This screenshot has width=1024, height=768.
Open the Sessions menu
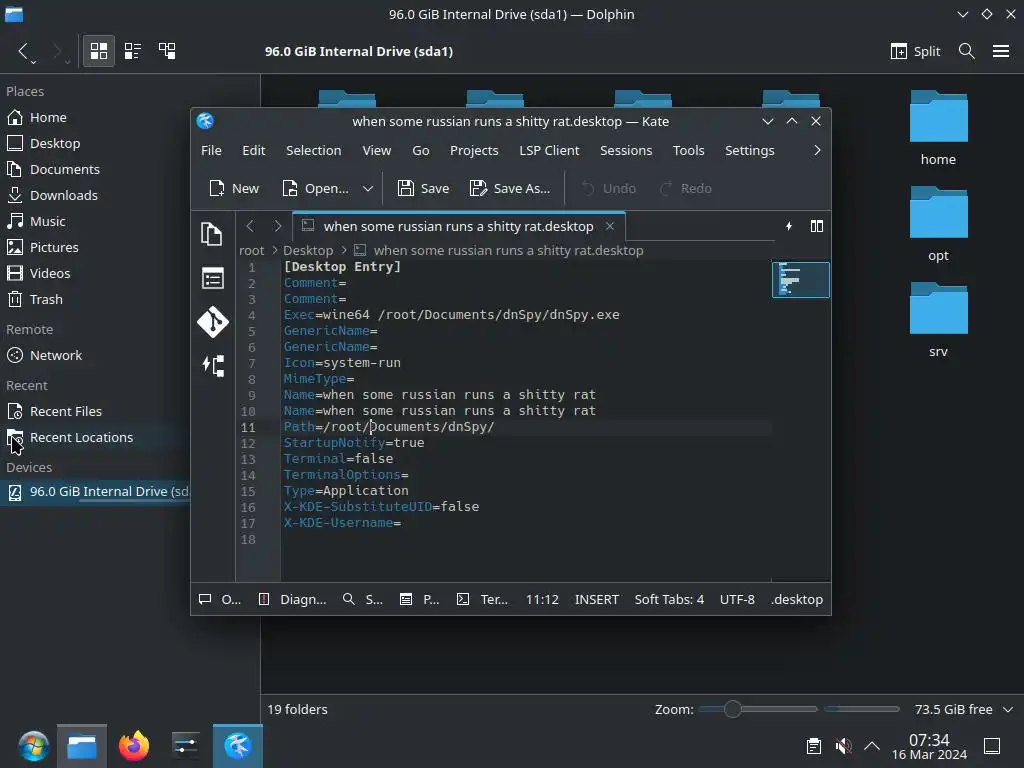tap(626, 150)
